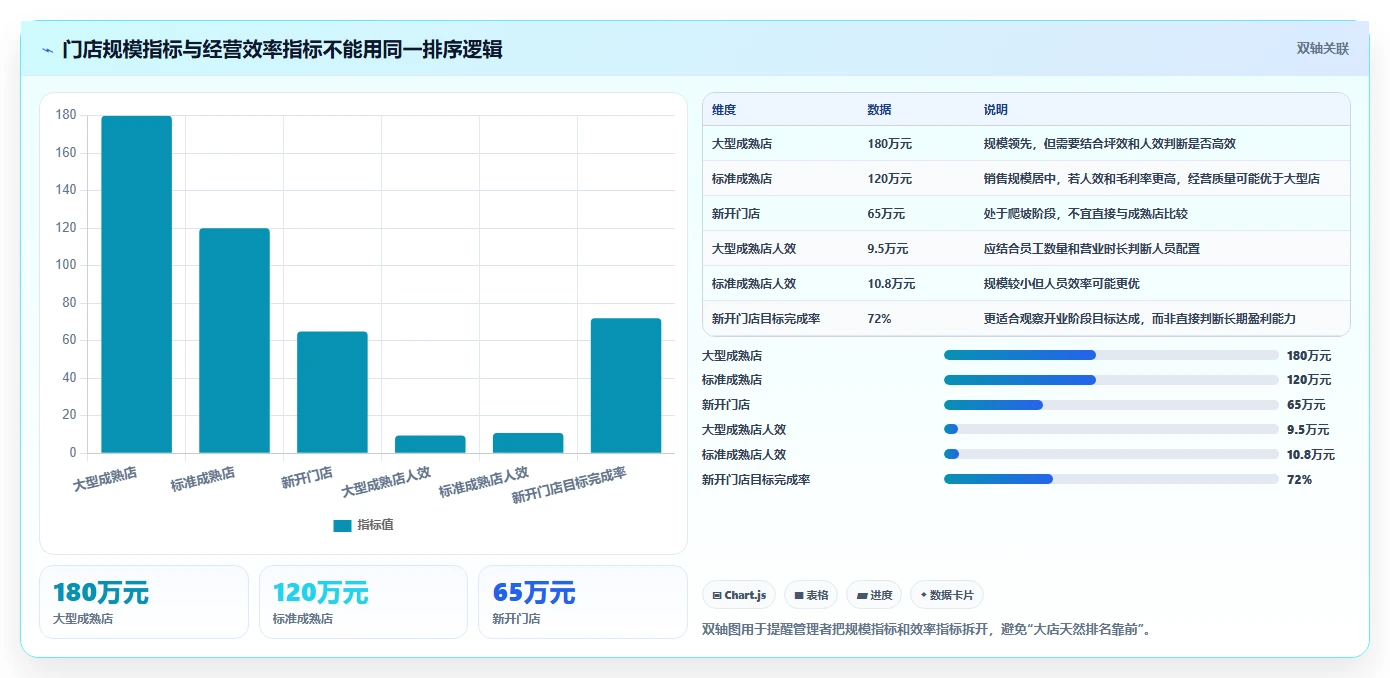Click the 72% cell in the table
This screenshot has width=1390, height=678.
click(x=880, y=319)
